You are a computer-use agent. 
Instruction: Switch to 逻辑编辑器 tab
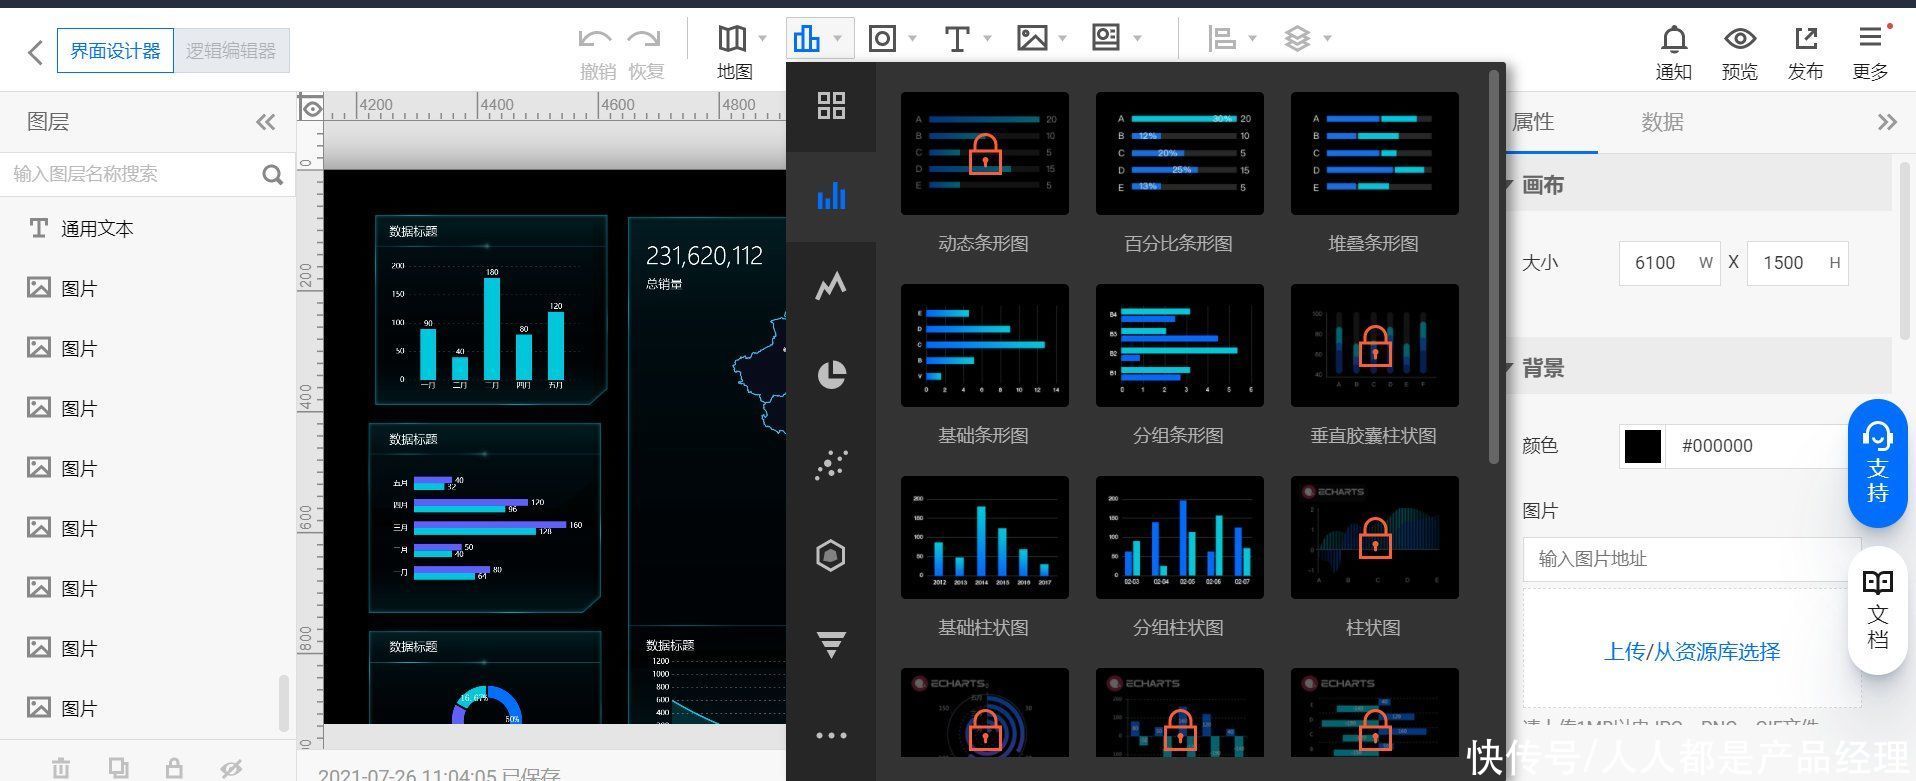click(x=231, y=50)
